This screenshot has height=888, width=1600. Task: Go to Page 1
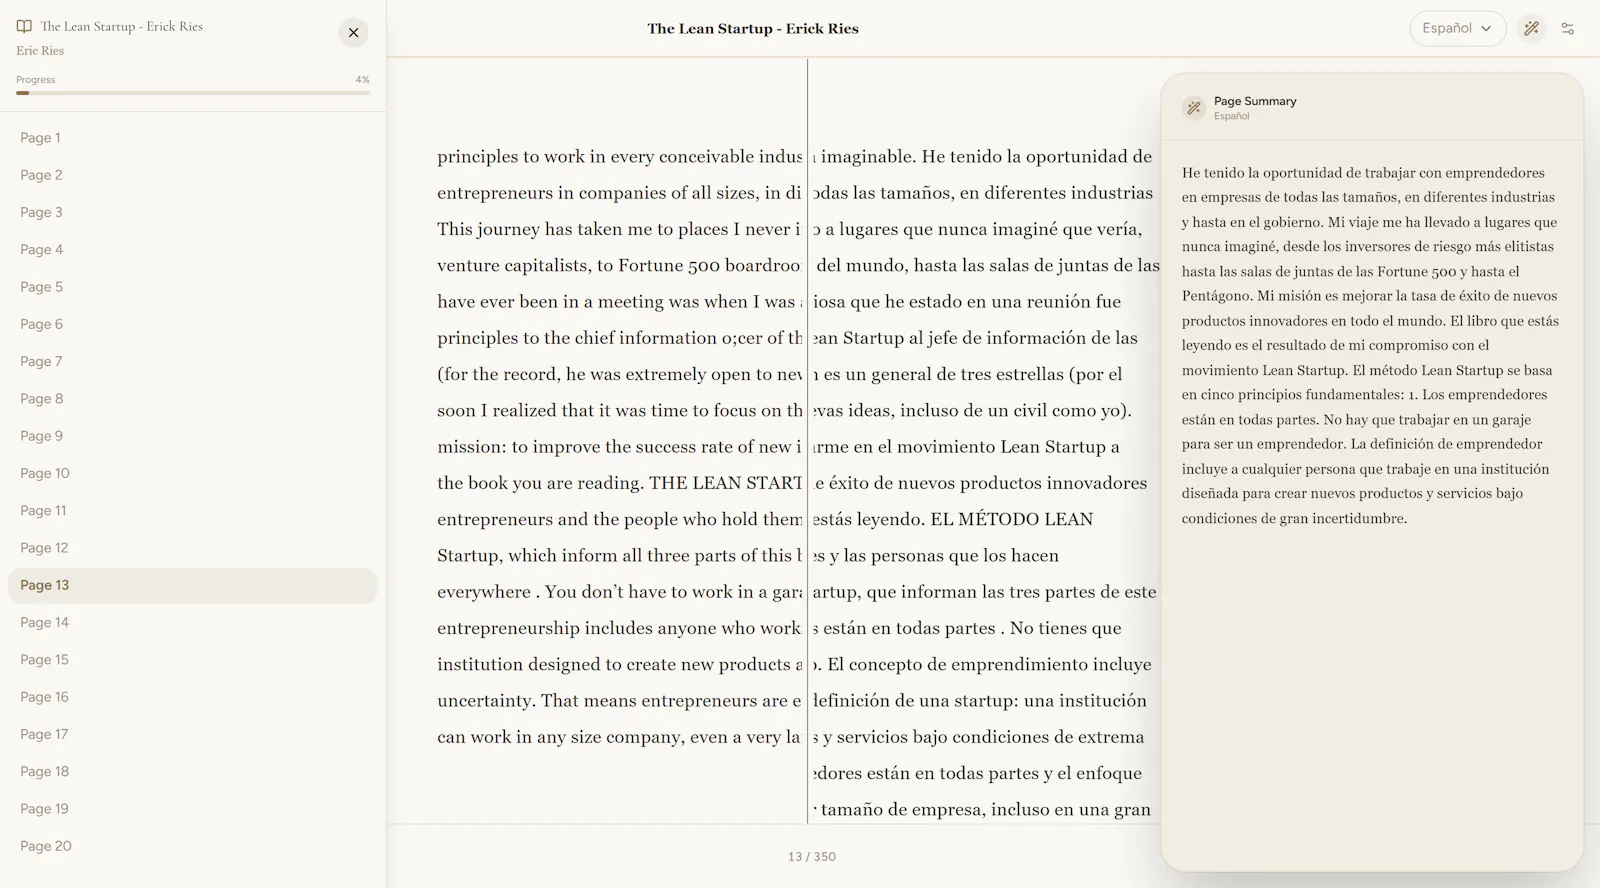193,138
